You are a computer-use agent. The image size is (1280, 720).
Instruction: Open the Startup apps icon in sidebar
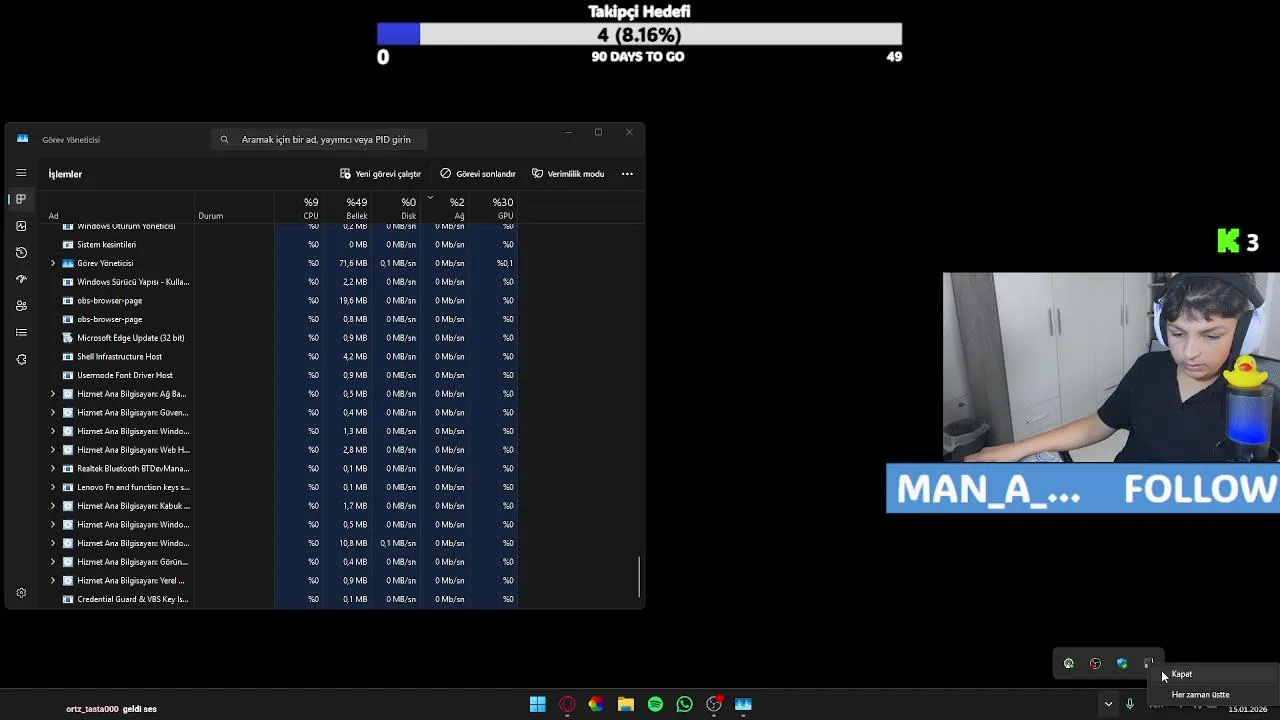21,279
